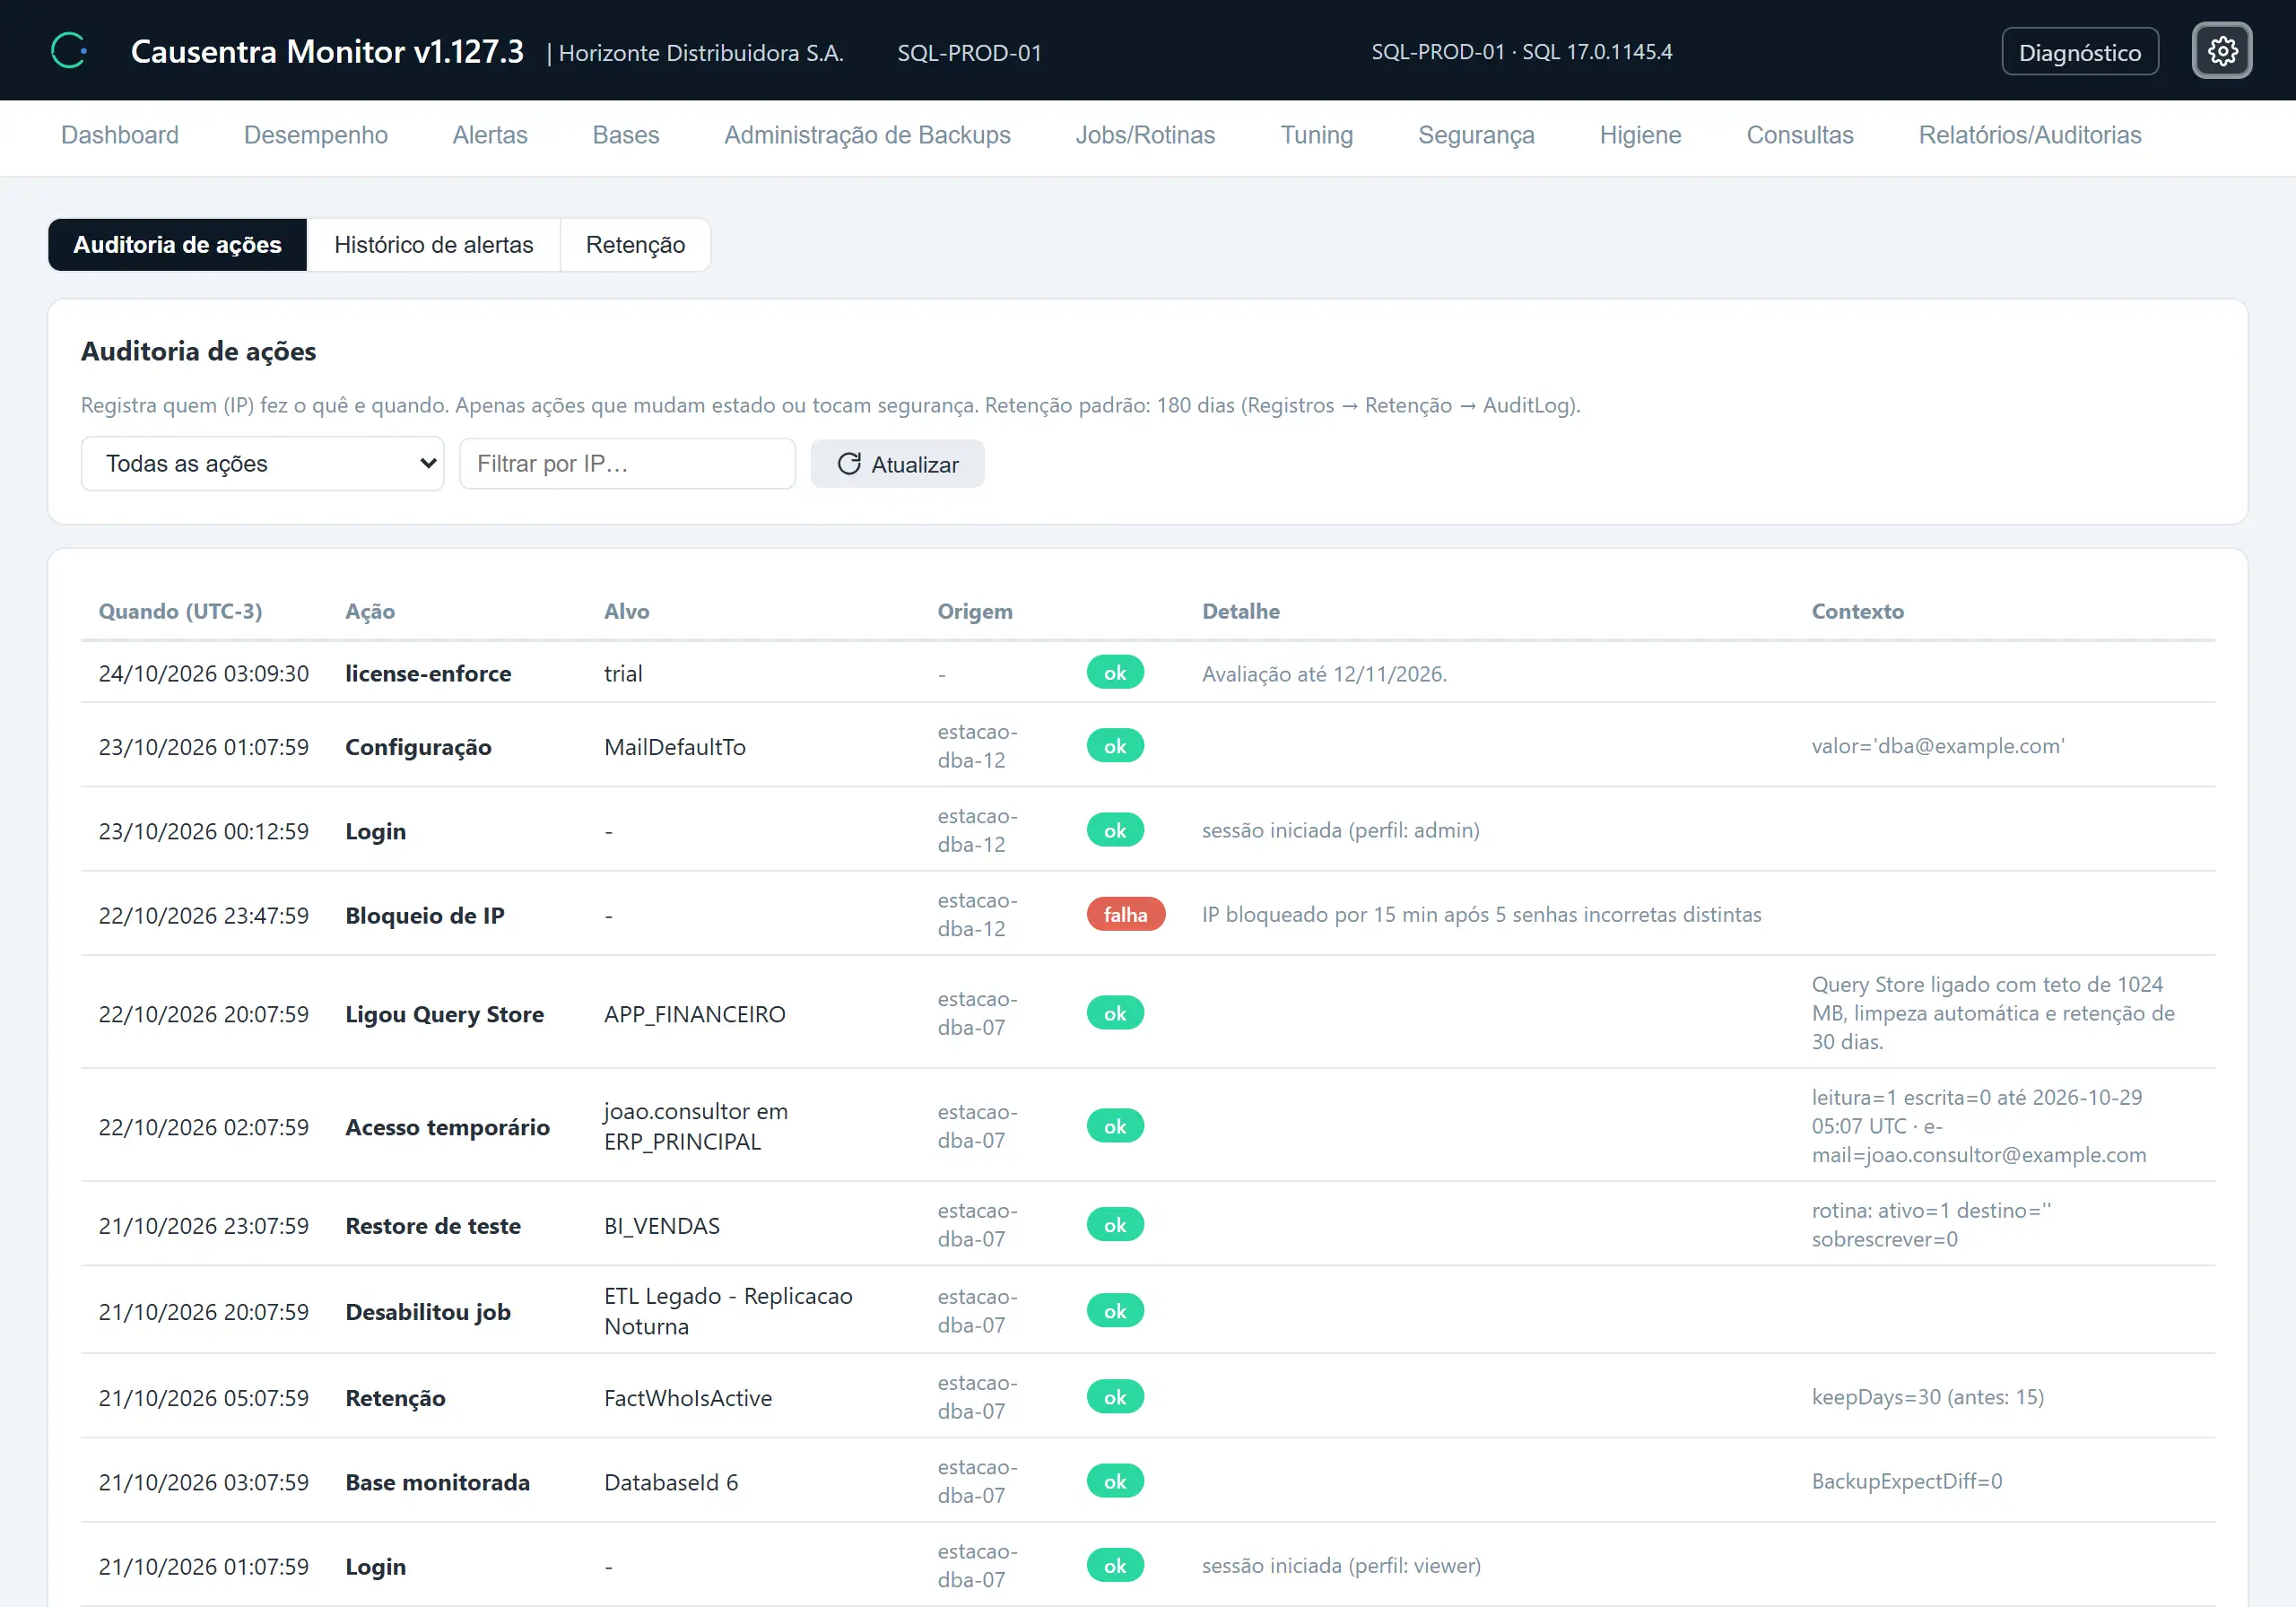Open Relatórios/Auditorias menu
The width and height of the screenshot is (2296, 1607).
click(x=2029, y=135)
